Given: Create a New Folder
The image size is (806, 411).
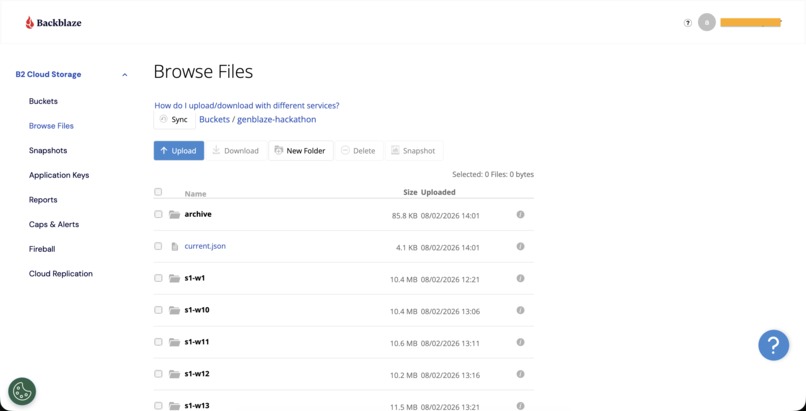Looking at the screenshot, I should point(301,151).
